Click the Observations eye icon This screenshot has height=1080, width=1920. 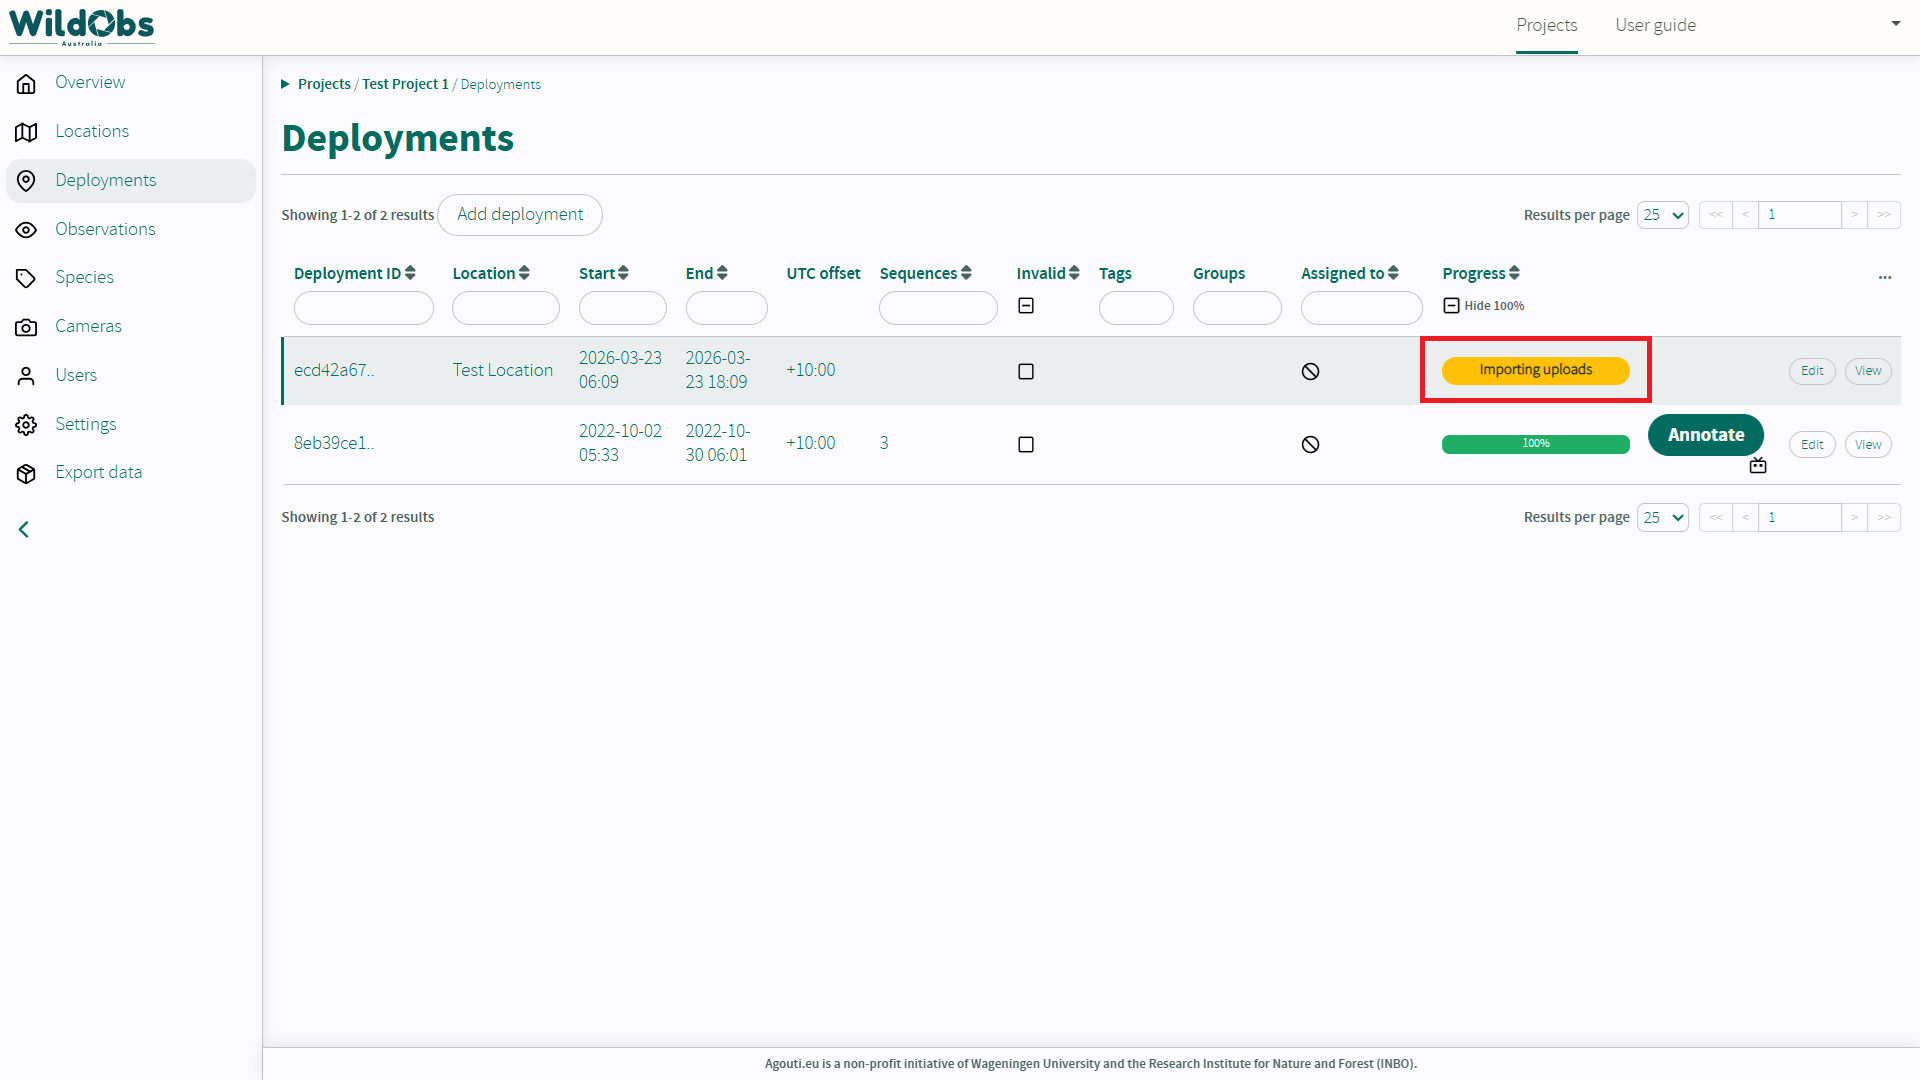(x=27, y=230)
